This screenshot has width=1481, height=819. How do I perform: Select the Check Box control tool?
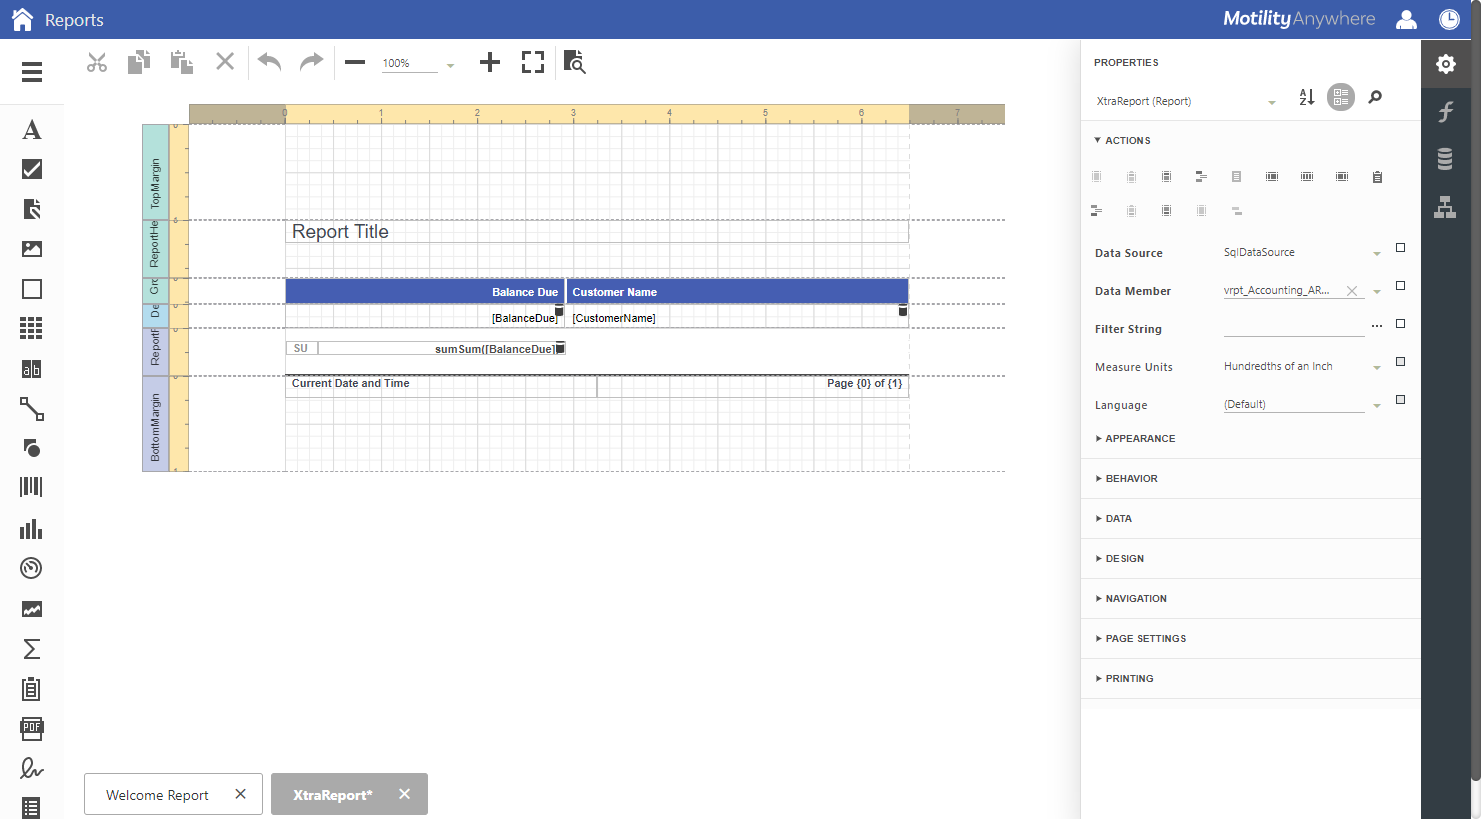click(32, 169)
